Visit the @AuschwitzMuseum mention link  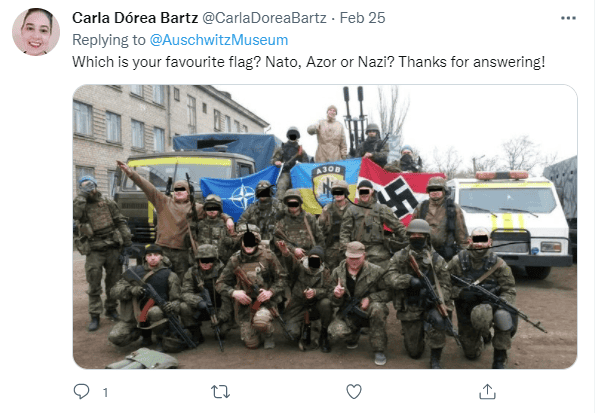[219, 40]
